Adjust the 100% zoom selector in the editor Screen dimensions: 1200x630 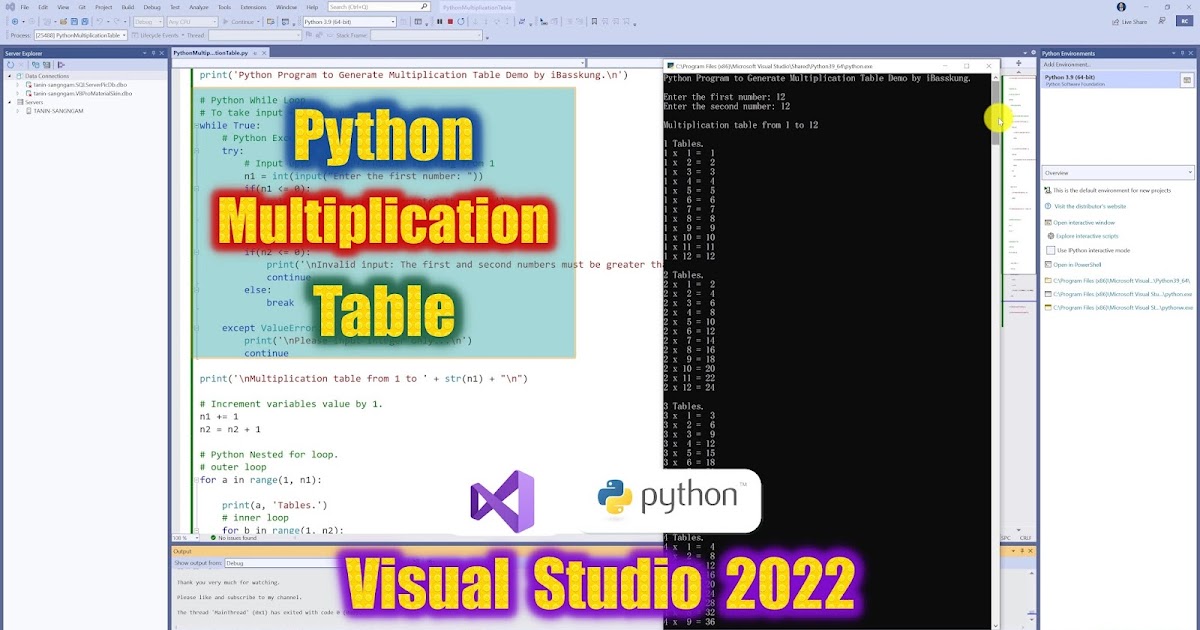(185, 538)
